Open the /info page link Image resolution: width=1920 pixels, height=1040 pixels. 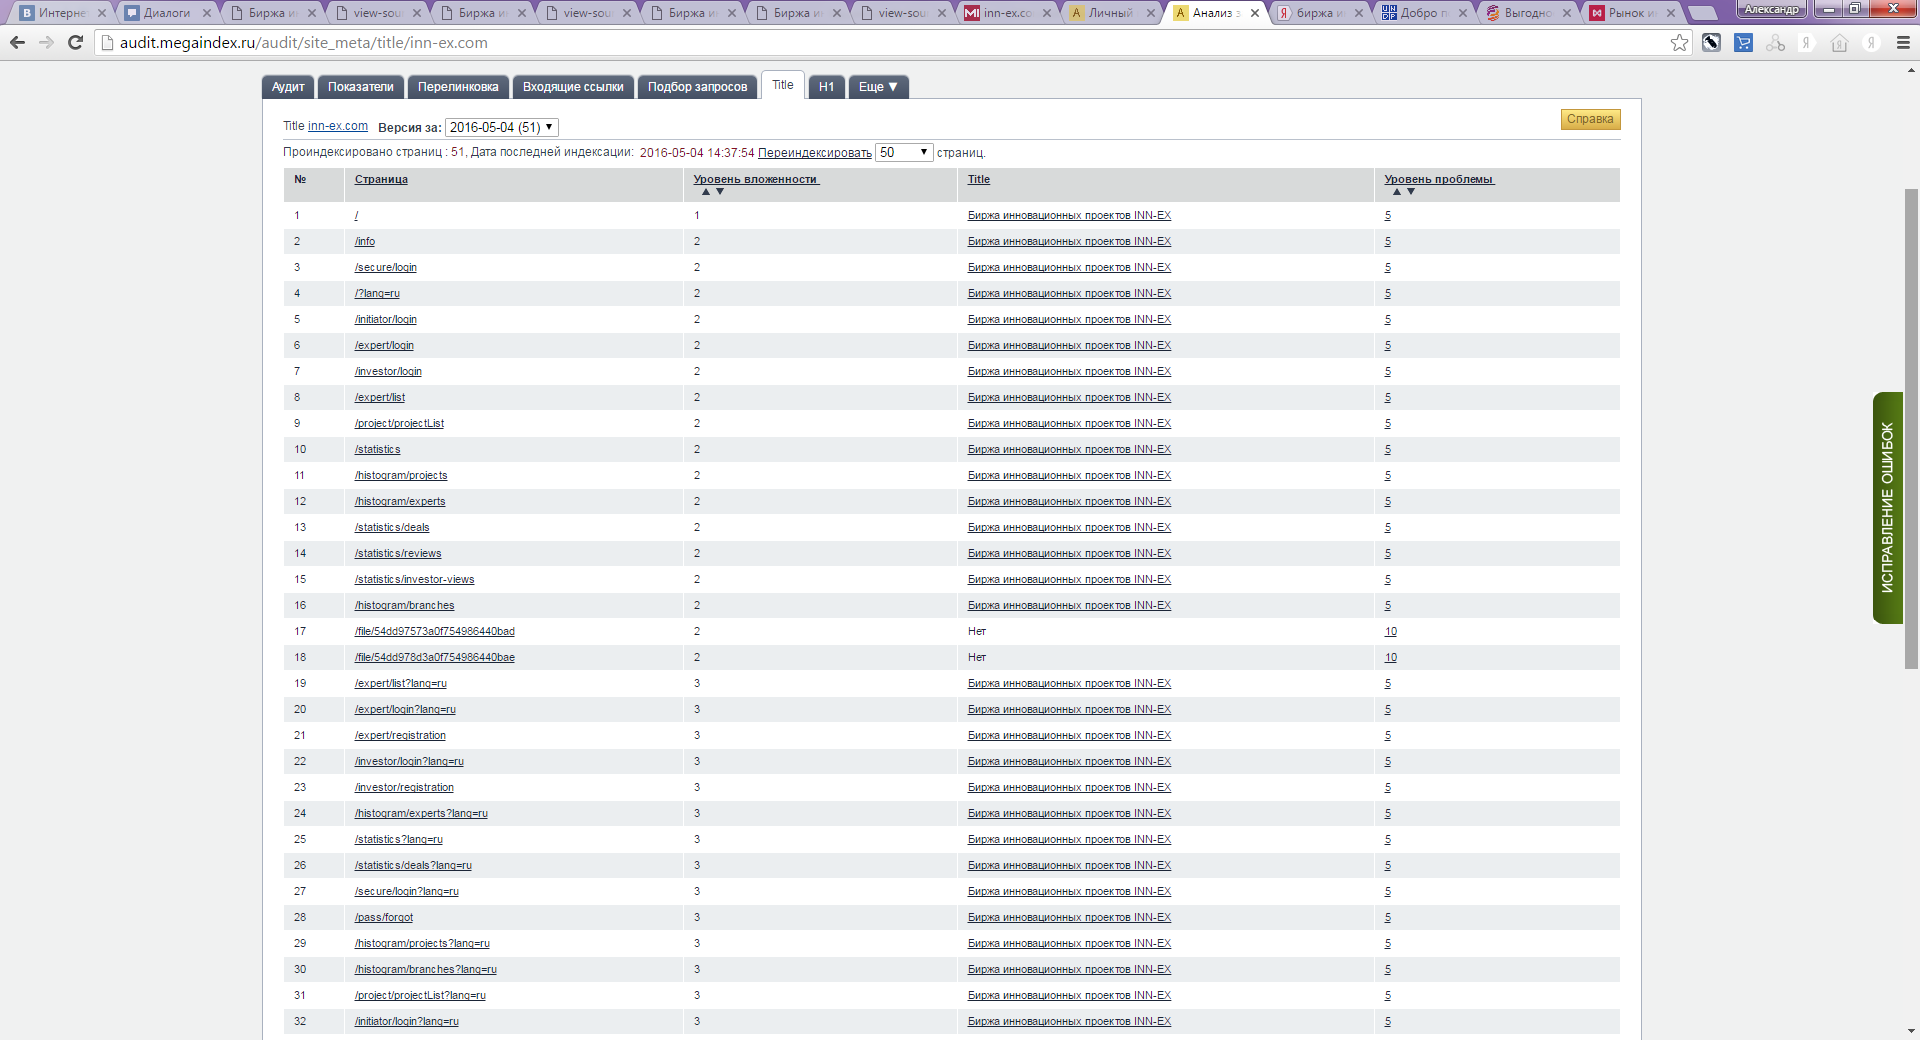365,242
